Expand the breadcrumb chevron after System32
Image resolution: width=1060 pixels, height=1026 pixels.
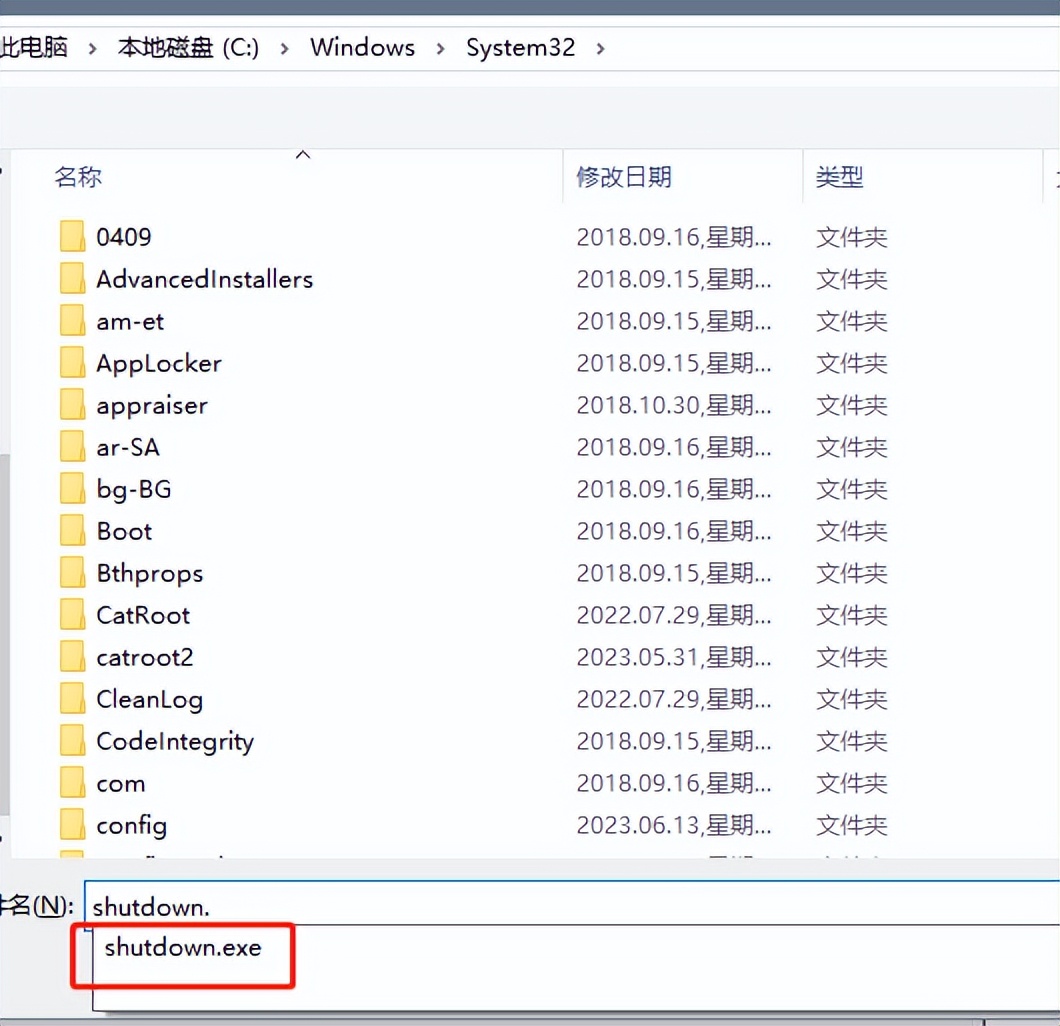(601, 47)
